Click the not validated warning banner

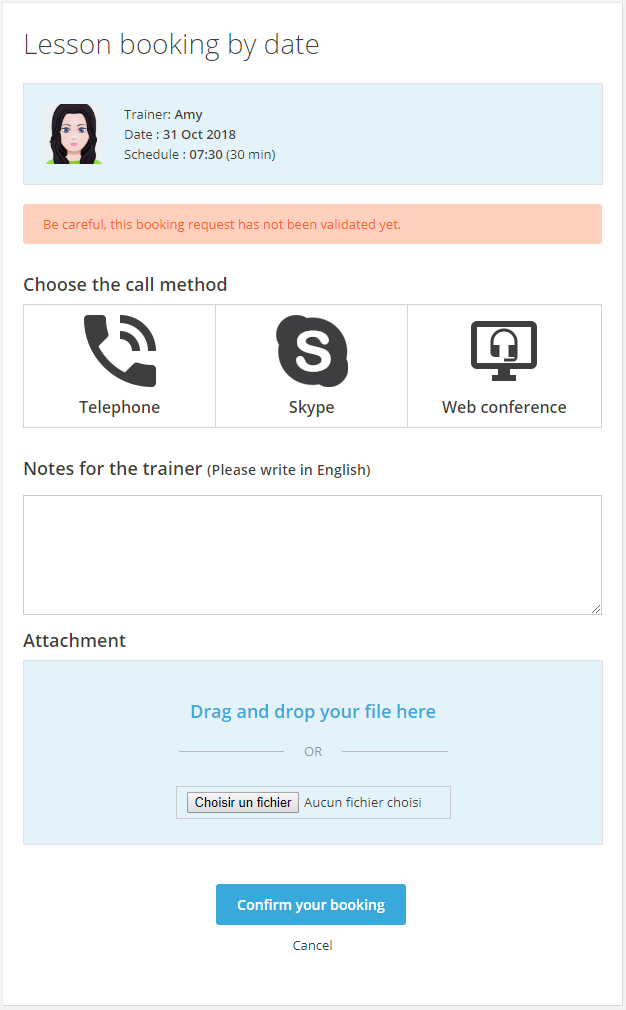click(312, 224)
